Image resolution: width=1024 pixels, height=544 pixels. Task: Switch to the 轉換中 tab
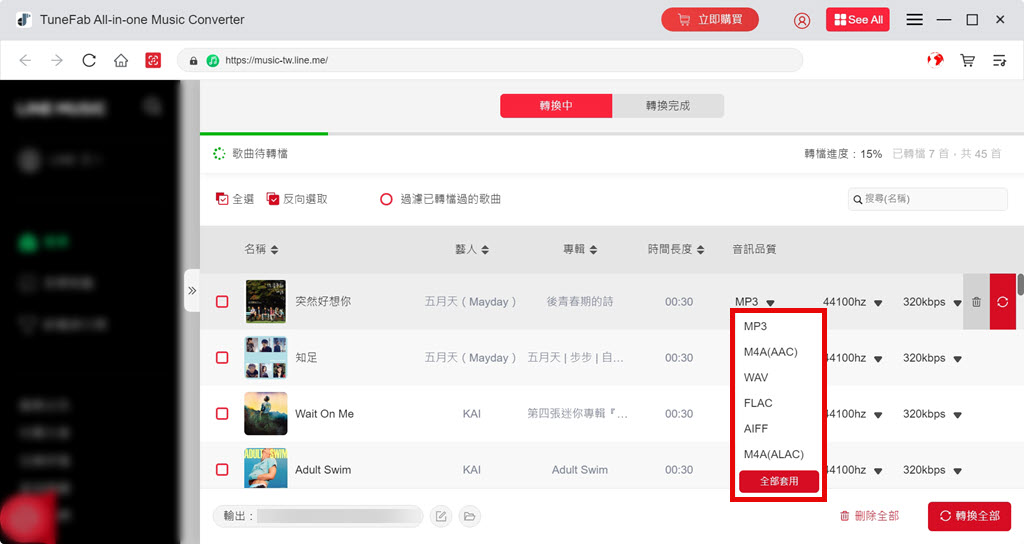(x=556, y=106)
